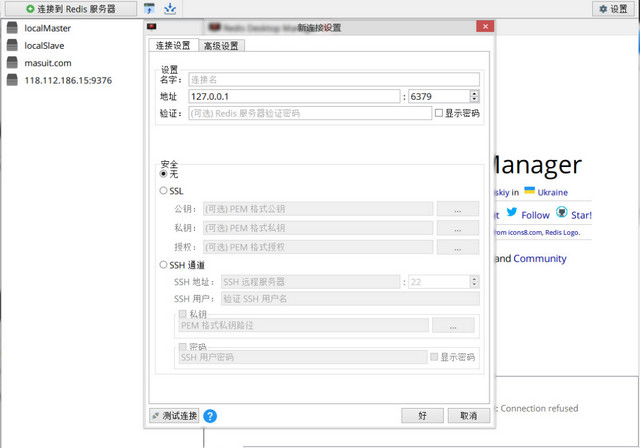
Task: Click the SSH 地址 remote server field
Action: pyautogui.click(x=311, y=282)
